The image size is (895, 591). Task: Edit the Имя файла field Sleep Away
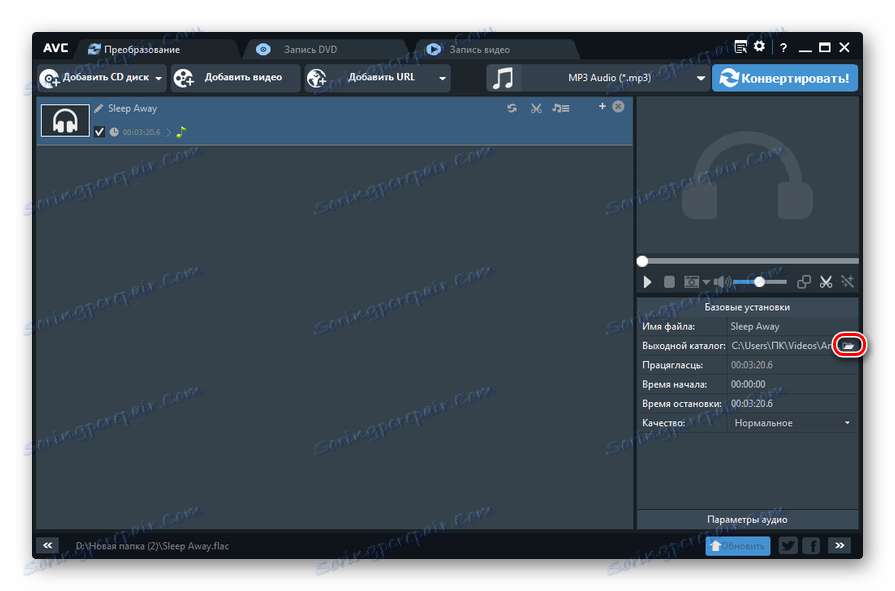(x=792, y=327)
